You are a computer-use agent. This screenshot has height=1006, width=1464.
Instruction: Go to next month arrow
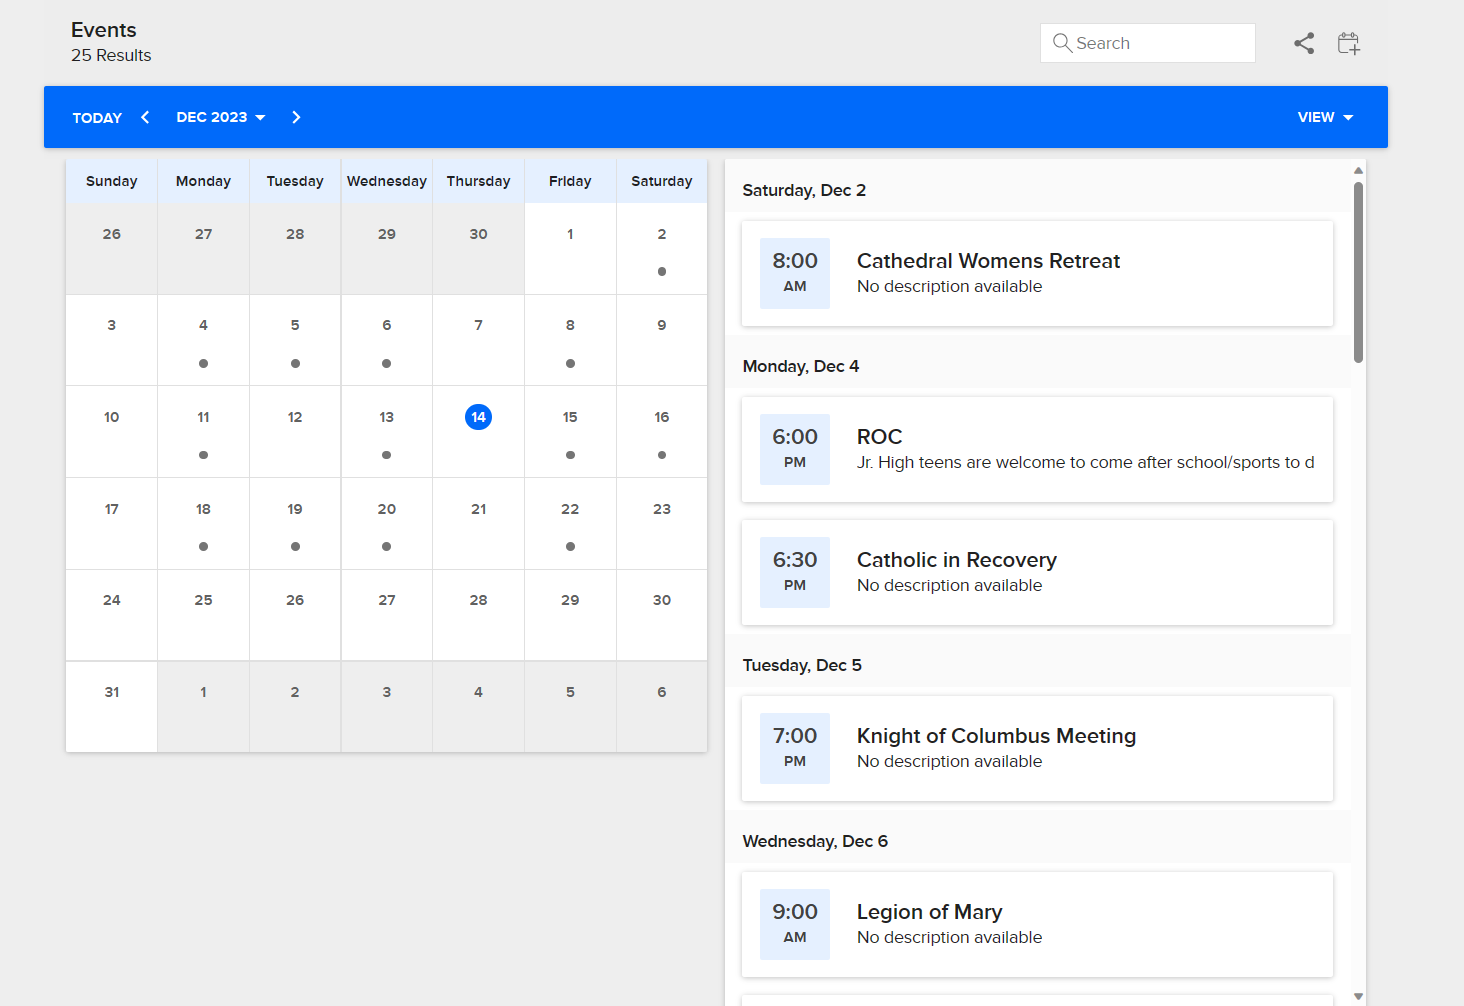296,117
